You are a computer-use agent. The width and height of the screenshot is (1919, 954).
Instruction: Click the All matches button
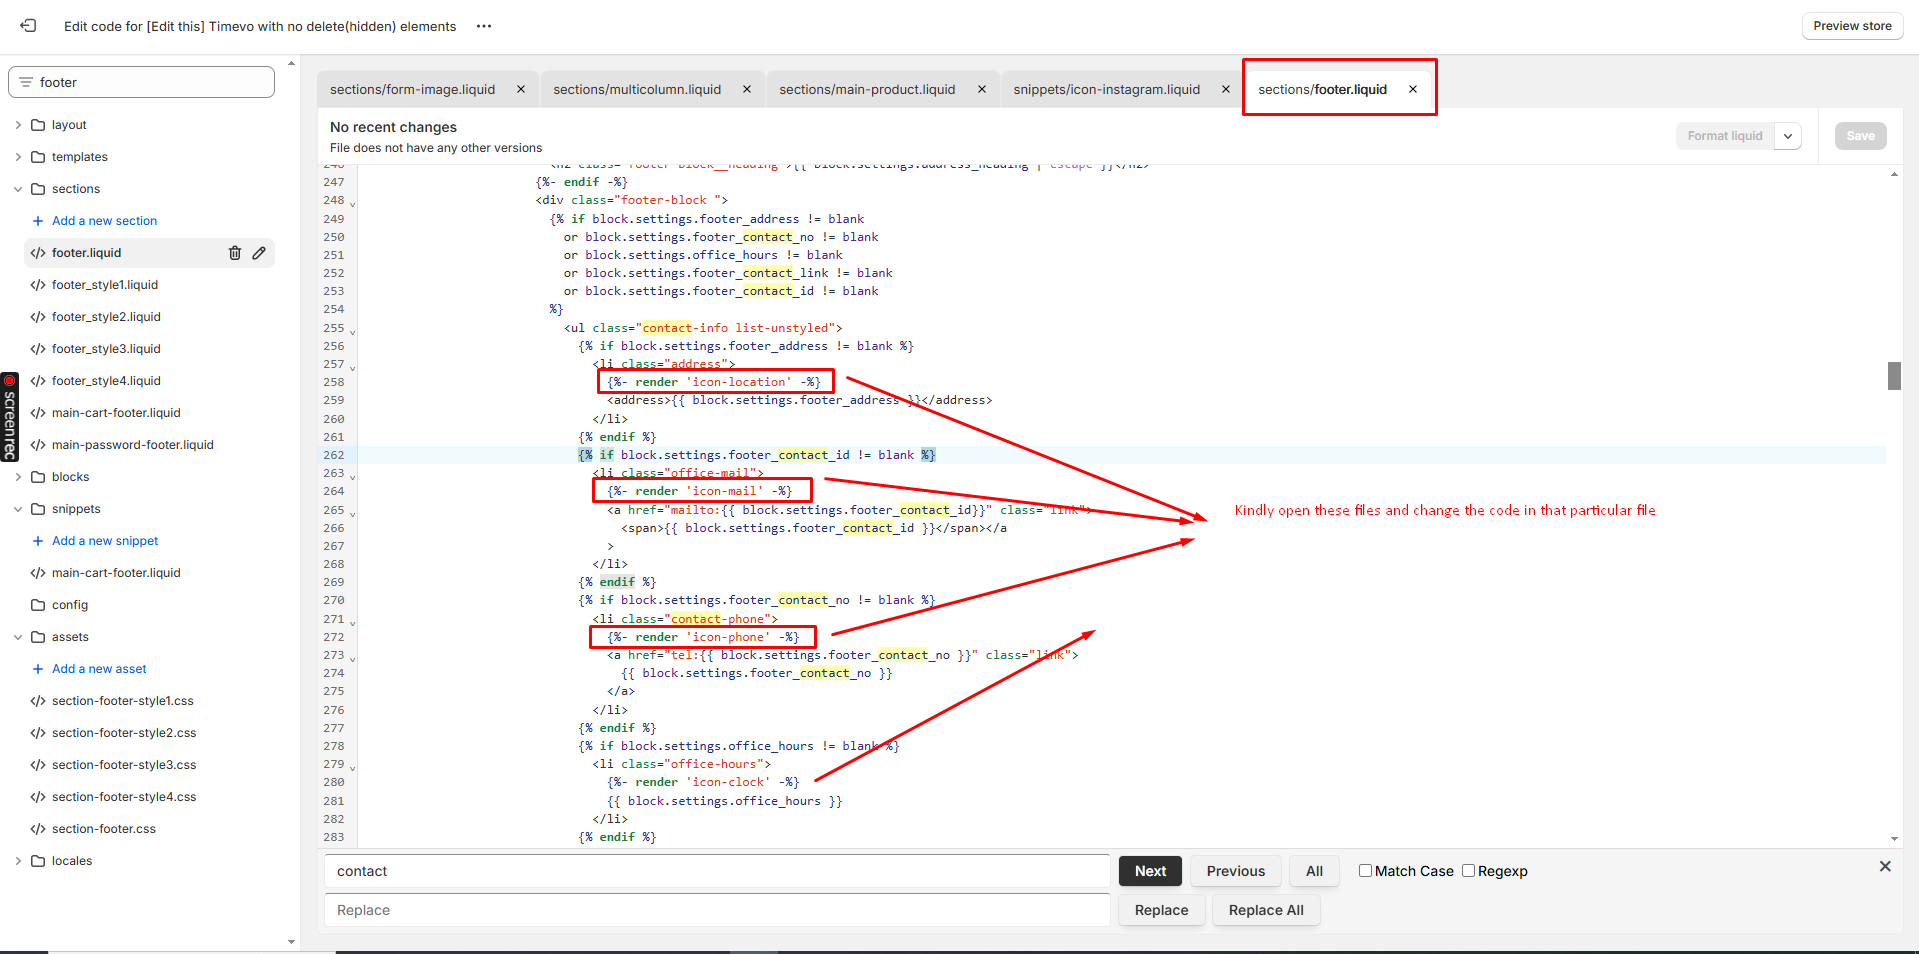pyautogui.click(x=1314, y=871)
